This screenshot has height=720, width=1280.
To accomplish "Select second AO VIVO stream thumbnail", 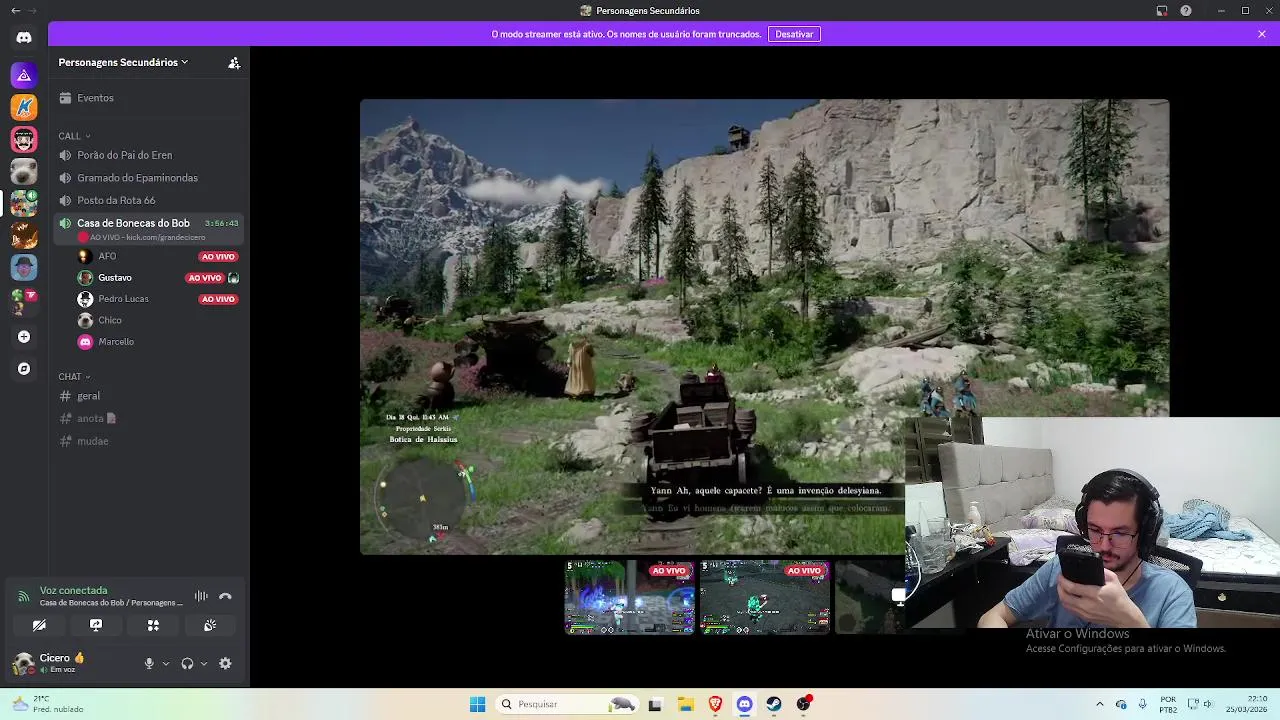I will [x=765, y=597].
